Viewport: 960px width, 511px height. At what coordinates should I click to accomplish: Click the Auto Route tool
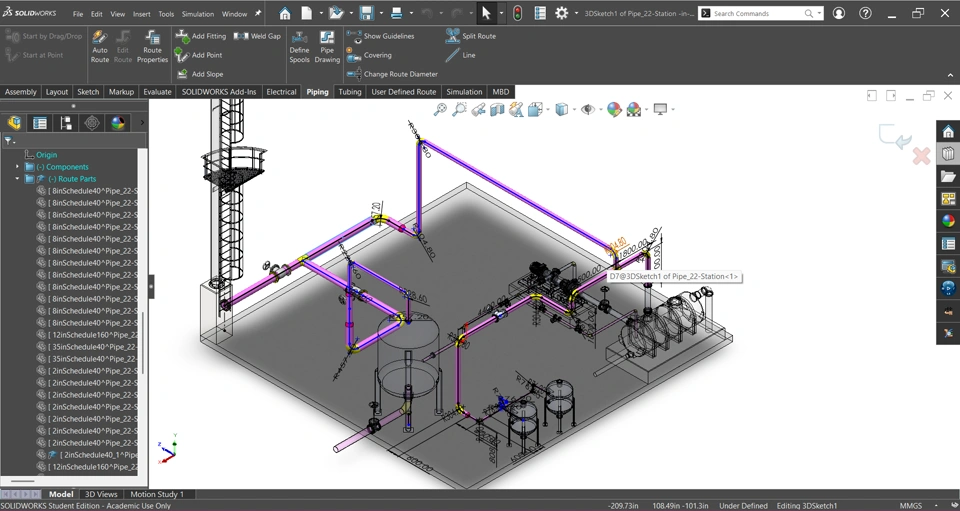click(x=100, y=46)
